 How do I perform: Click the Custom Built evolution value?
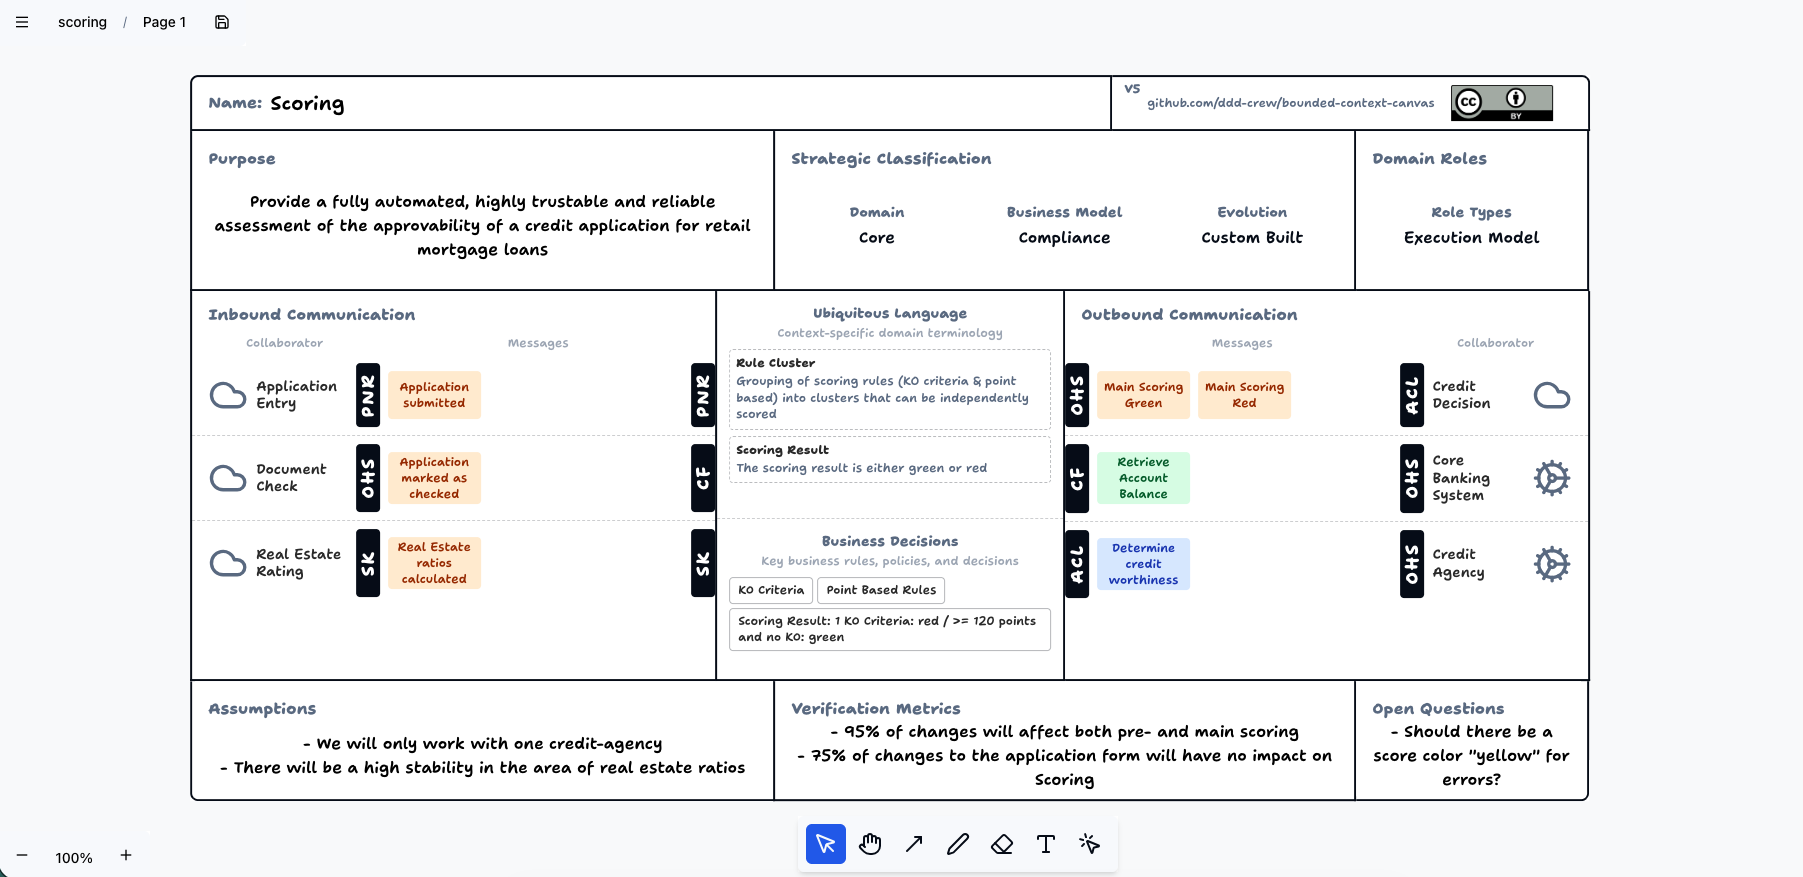point(1252,238)
